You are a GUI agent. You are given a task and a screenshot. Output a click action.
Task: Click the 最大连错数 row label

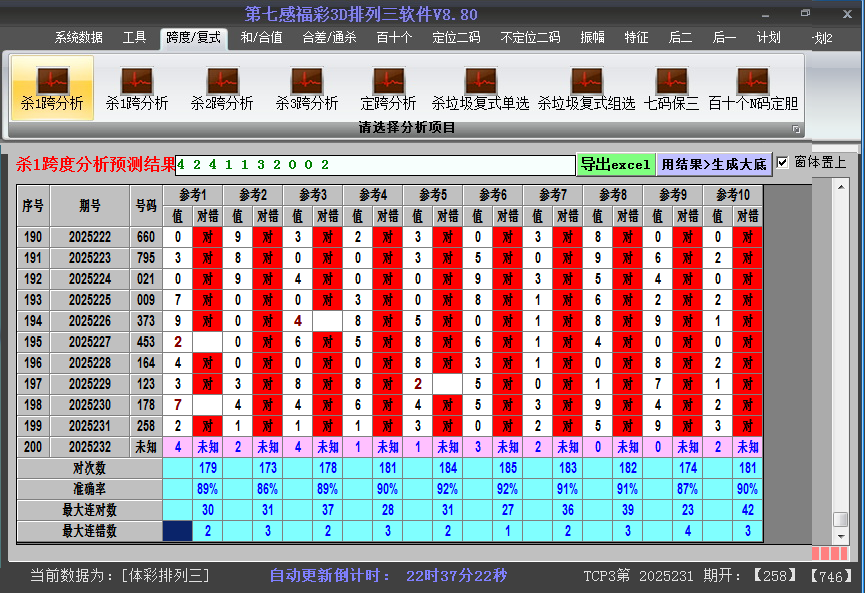90,531
